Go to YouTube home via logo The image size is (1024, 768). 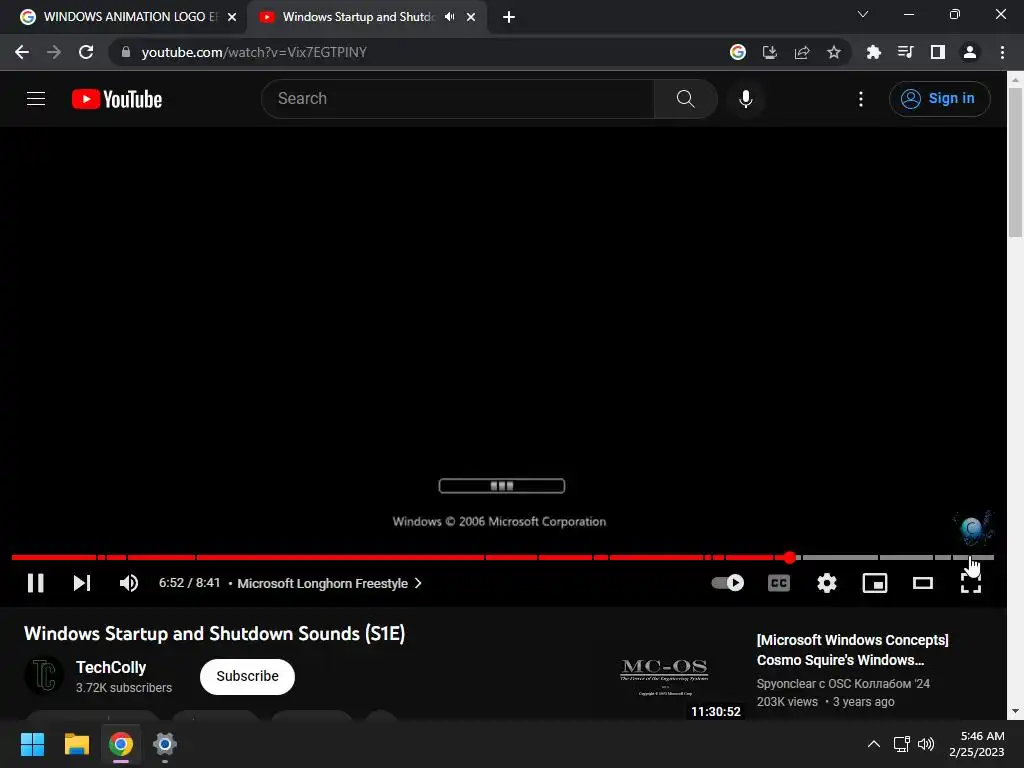(x=117, y=99)
